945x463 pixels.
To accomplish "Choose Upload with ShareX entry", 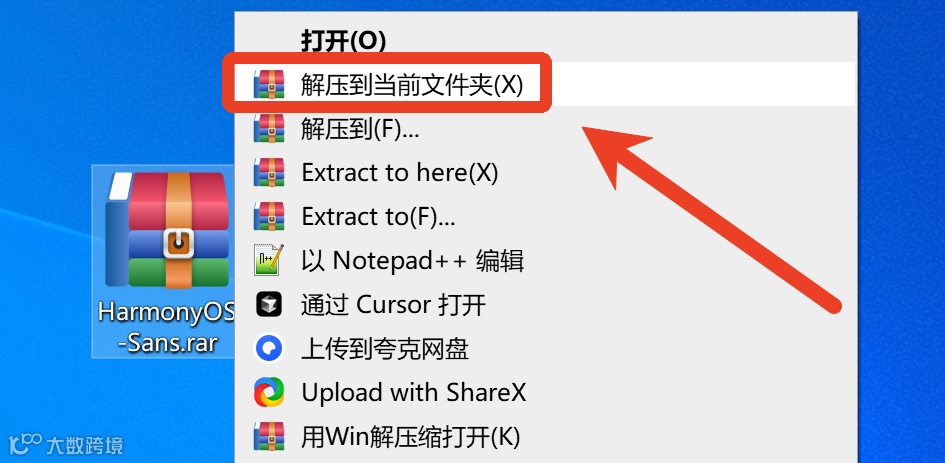I will click(x=545, y=392).
